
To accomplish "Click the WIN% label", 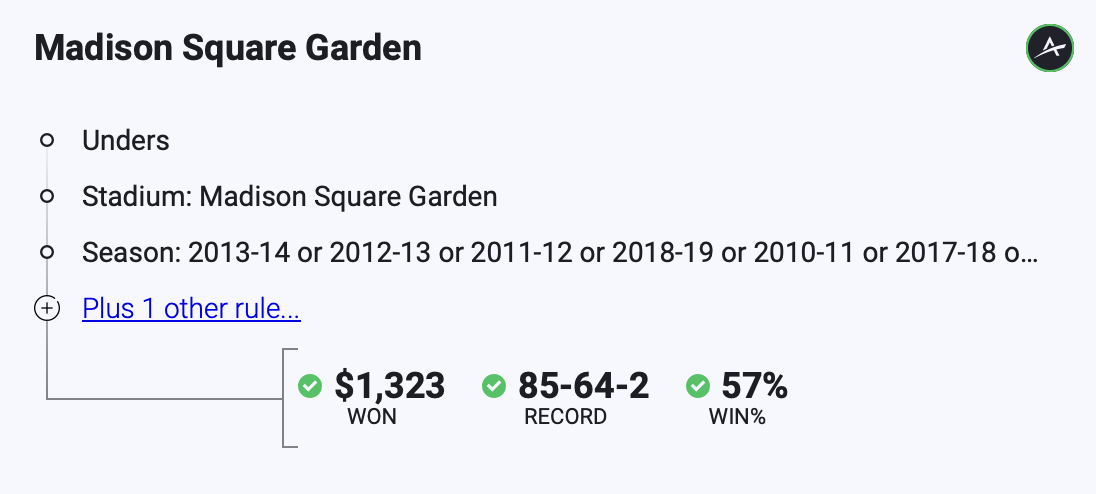I will (x=737, y=417).
